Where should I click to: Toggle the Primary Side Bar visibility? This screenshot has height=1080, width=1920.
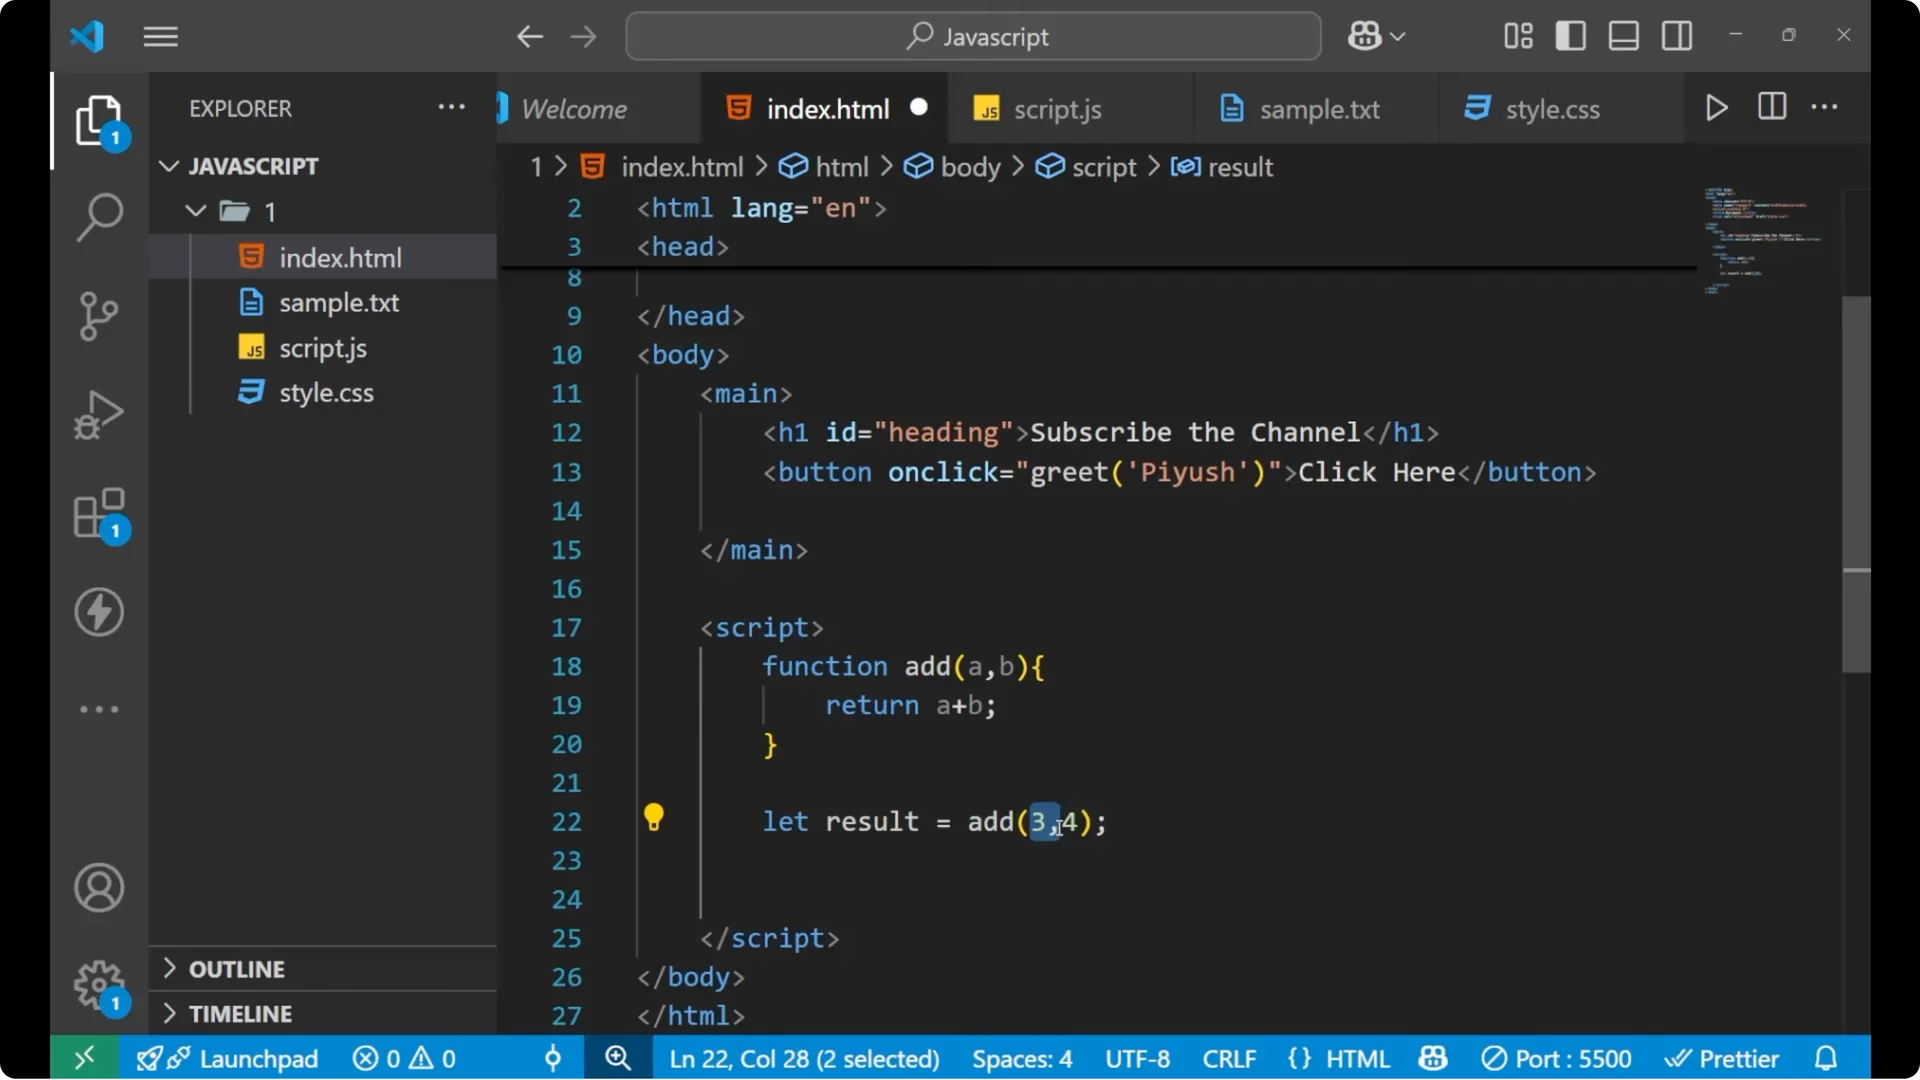[x=1570, y=35]
